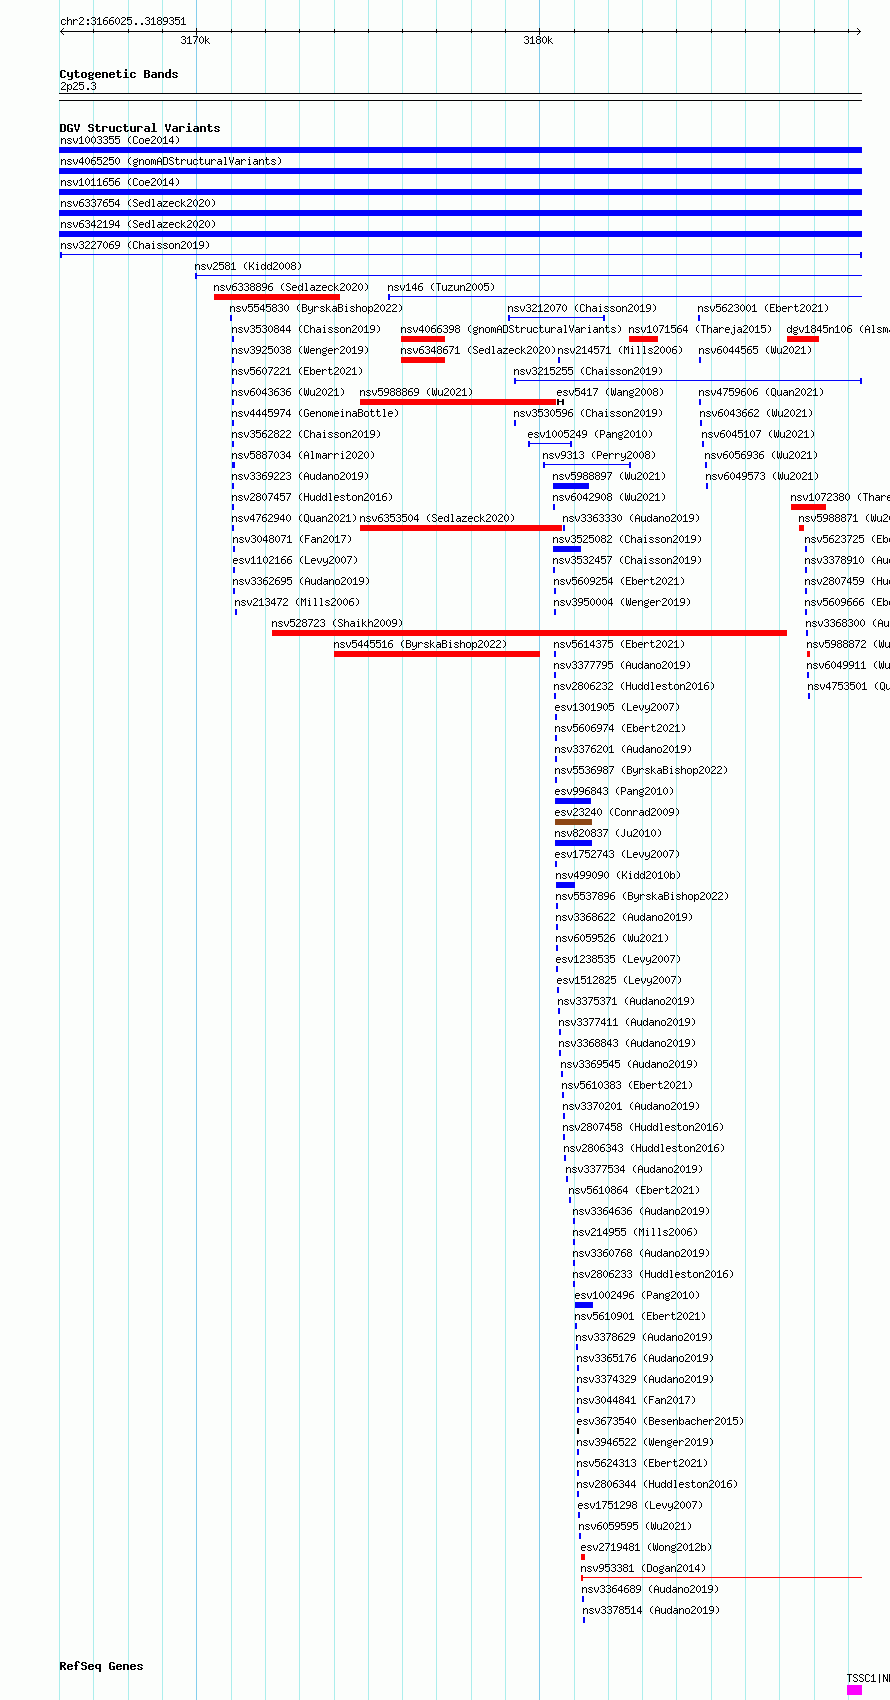Click nsv214571 (Mills2006) label
890x1700 pixels.
coord(620,350)
